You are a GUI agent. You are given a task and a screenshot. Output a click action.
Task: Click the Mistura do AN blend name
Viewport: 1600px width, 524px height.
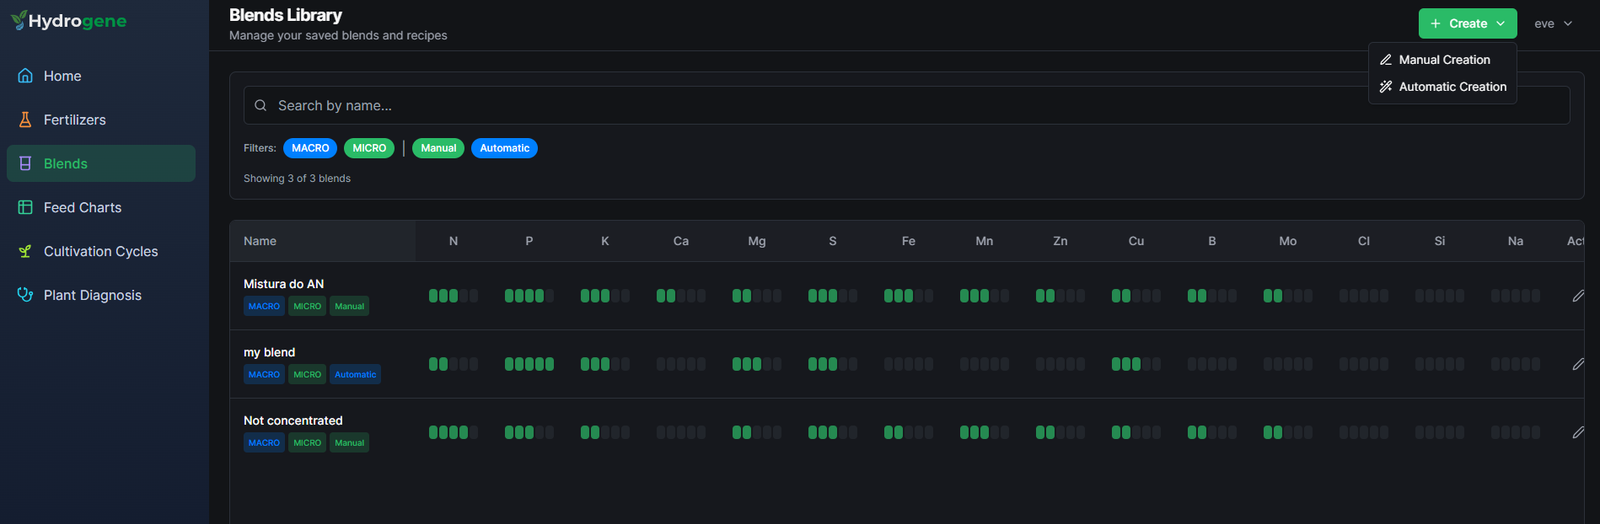coord(284,284)
